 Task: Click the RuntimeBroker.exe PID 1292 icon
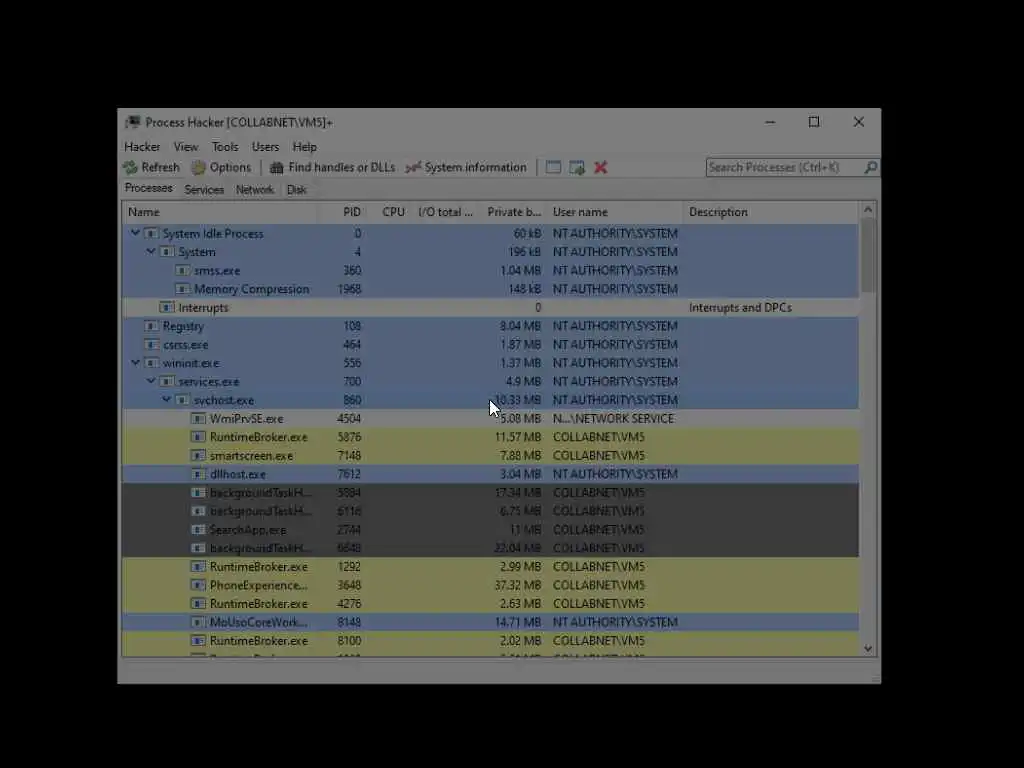[198, 566]
